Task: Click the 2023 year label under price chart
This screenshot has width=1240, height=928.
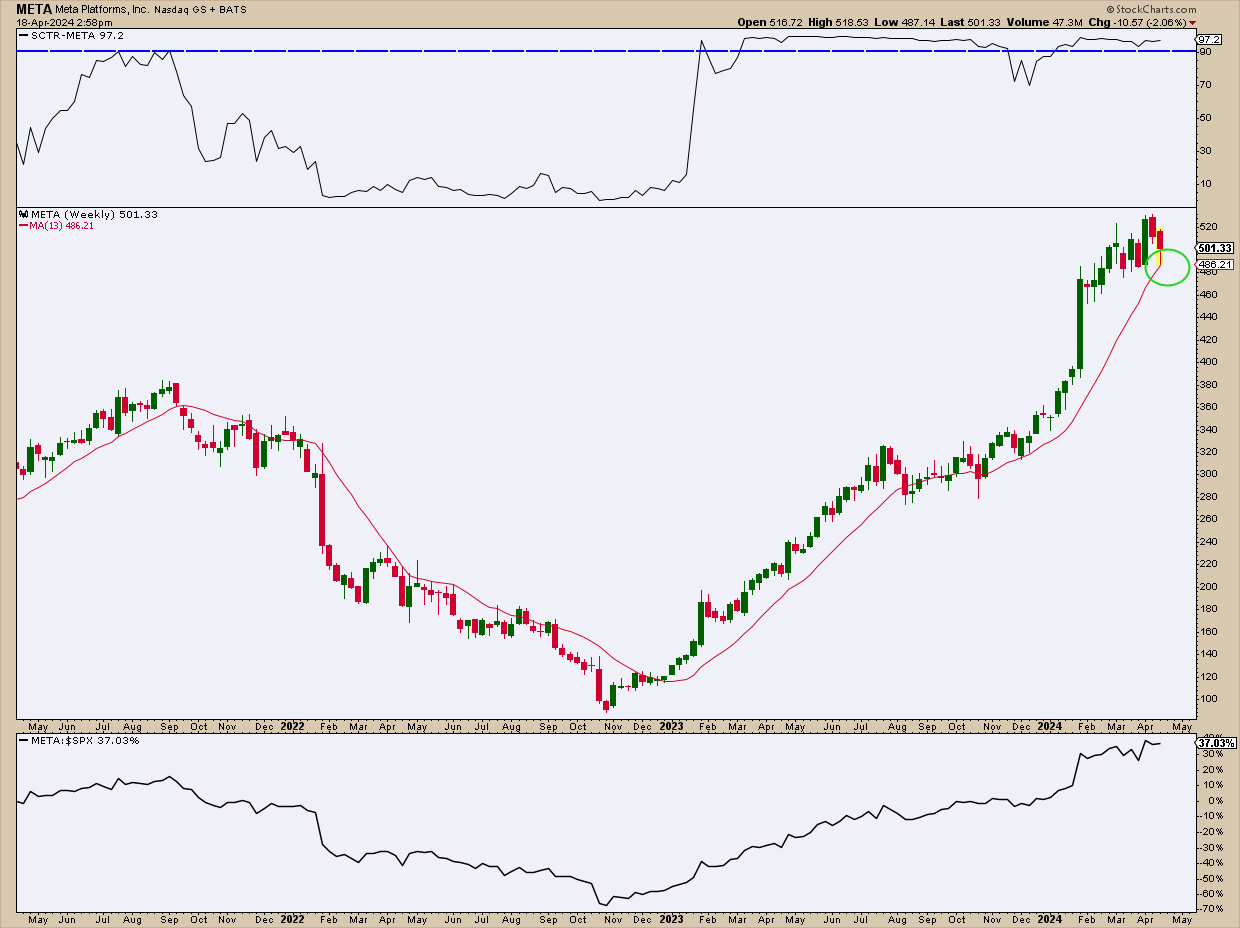Action: point(672,726)
